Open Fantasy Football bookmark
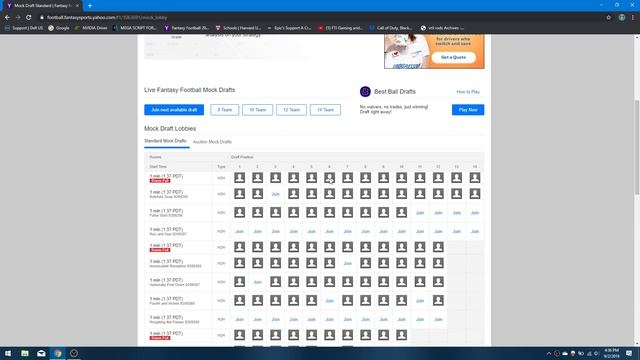This screenshot has height=360, width=640. (187, 28)
